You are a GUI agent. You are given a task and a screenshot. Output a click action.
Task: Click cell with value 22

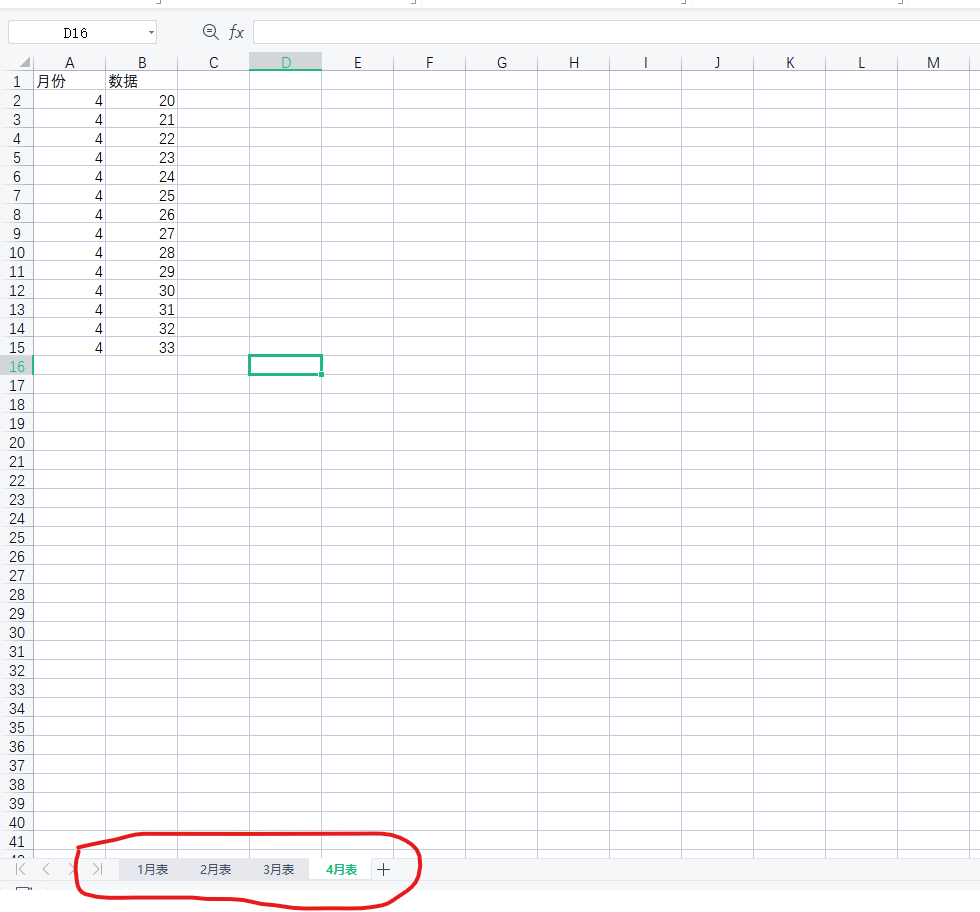(x=142, y=138)
